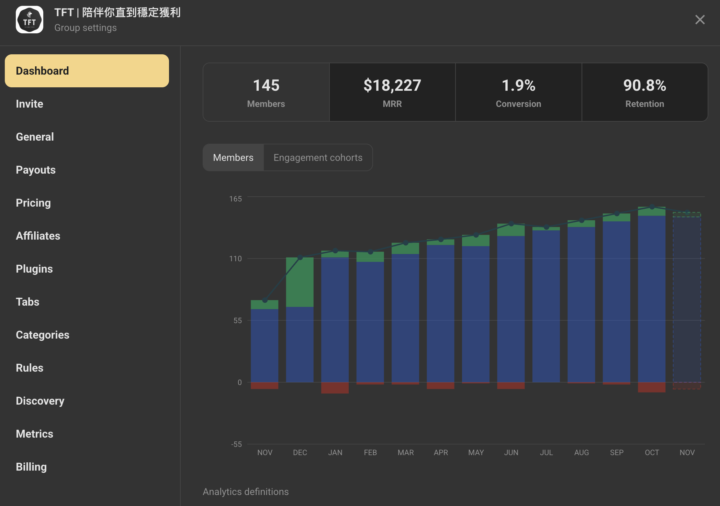Screen dimensions: 720x506
Task: Click the 145 Members stat card
Action: pyautogui.click(x=266, y=93)
